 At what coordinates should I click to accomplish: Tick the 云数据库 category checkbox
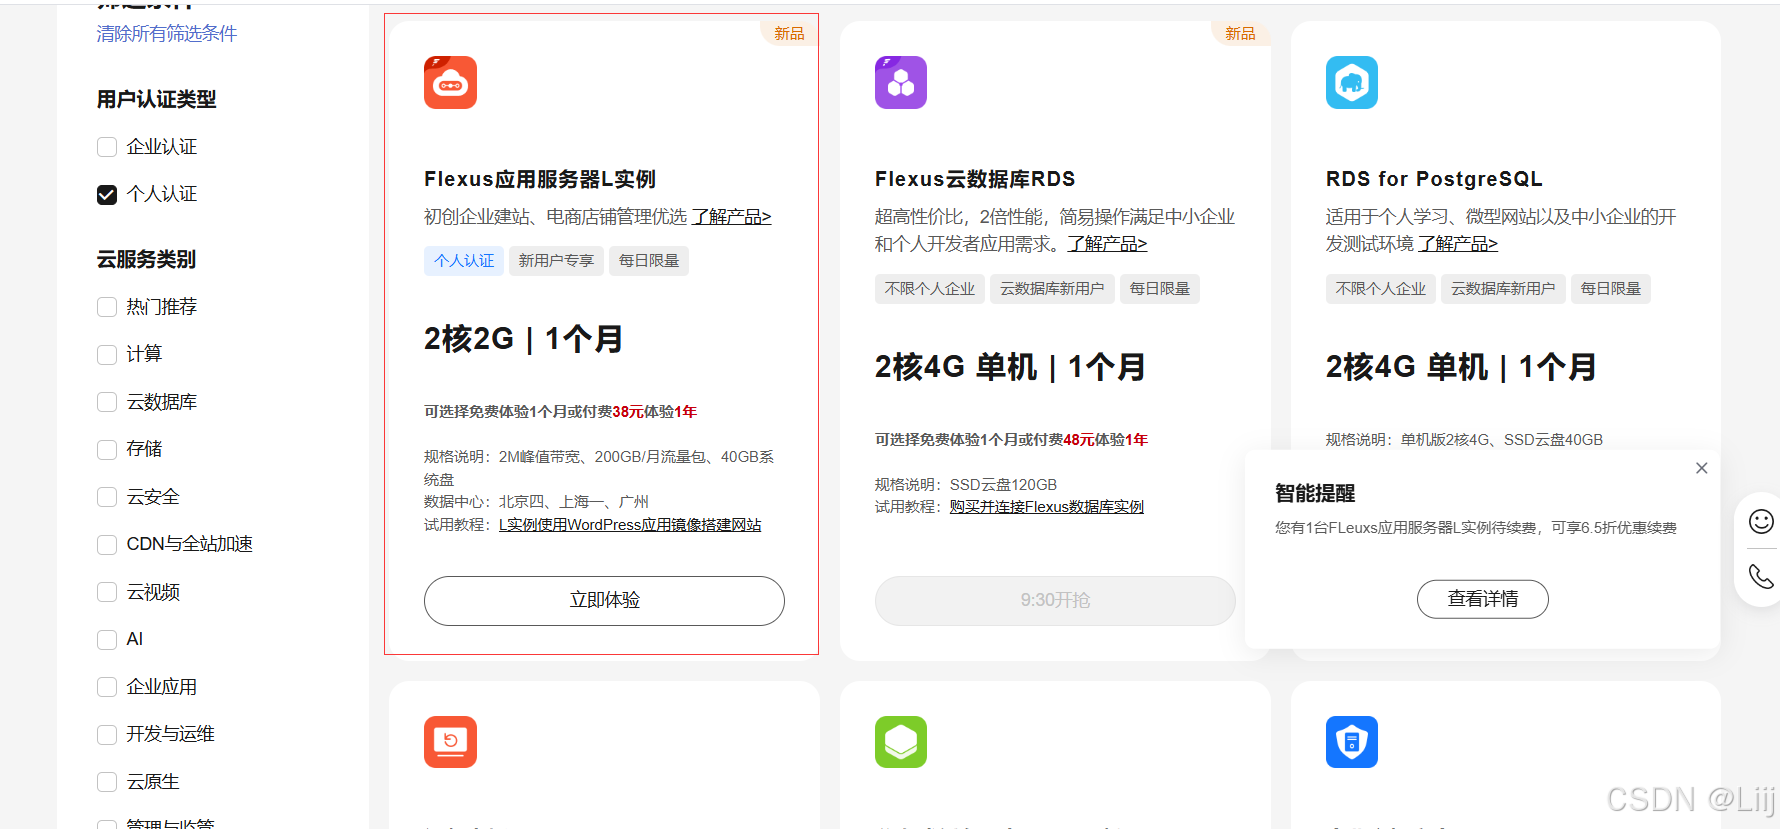tap(107, 402)
